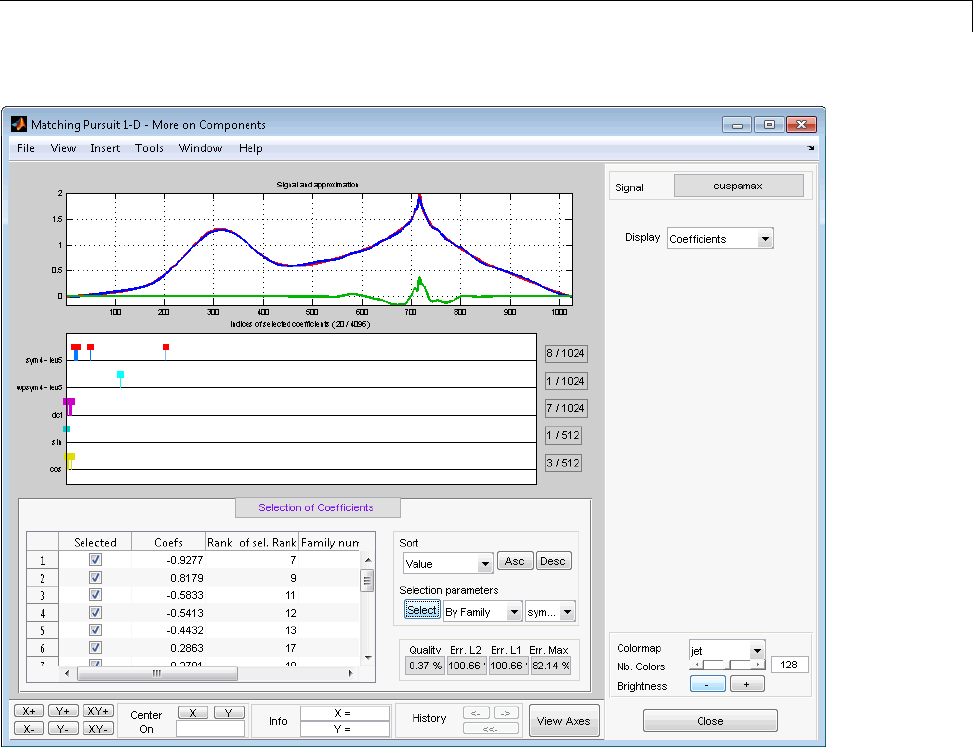Click the XY+ zoom button

tap(98, 710)
